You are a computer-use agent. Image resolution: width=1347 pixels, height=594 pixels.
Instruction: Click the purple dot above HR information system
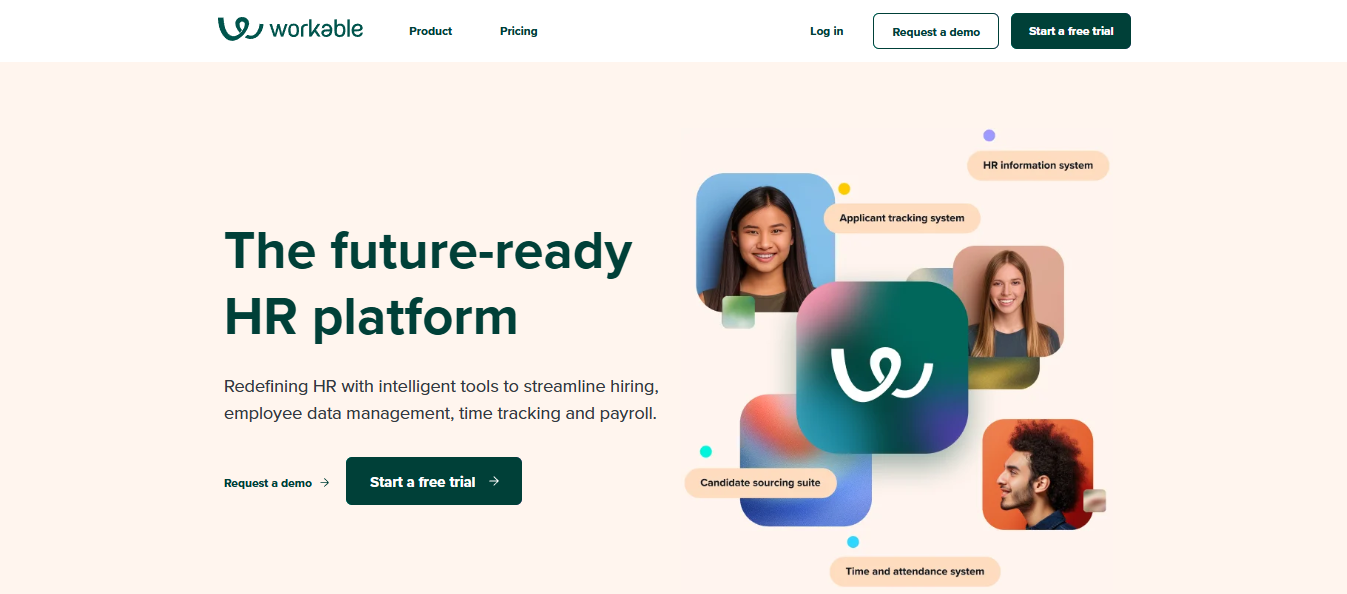tap(989, 135)
